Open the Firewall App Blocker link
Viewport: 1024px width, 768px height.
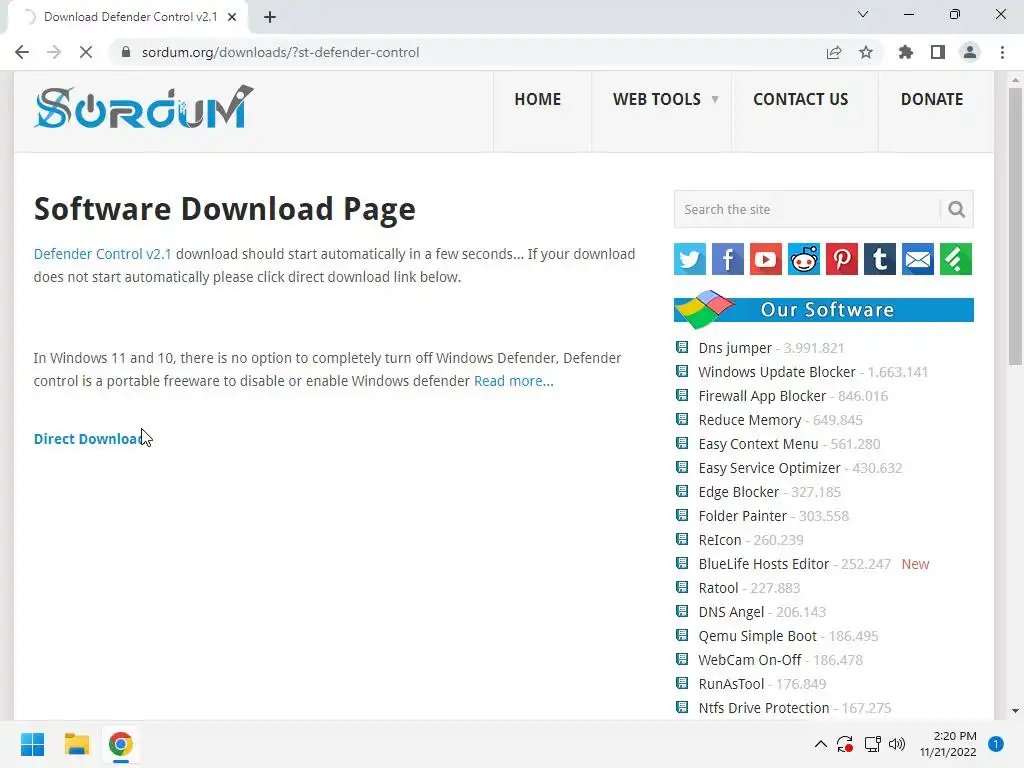[x=762, y=396]
